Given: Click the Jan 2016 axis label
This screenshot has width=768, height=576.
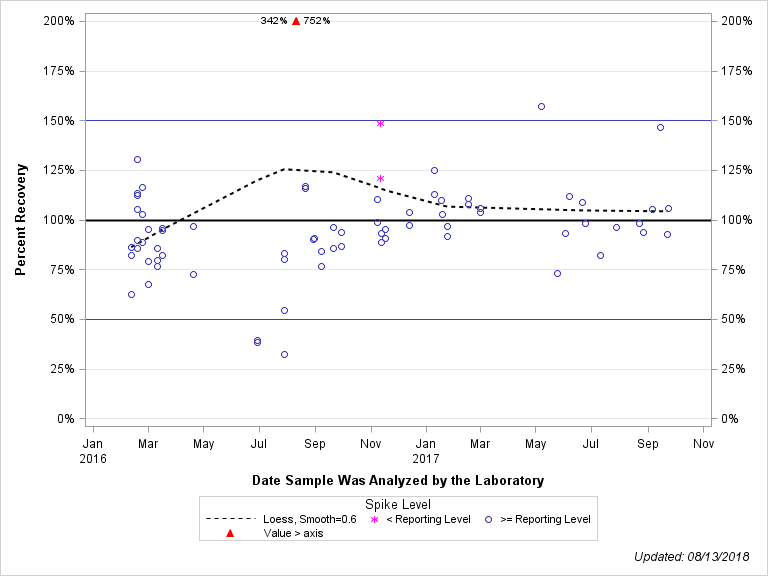Looking at the screenshot, I should [93, 451].
